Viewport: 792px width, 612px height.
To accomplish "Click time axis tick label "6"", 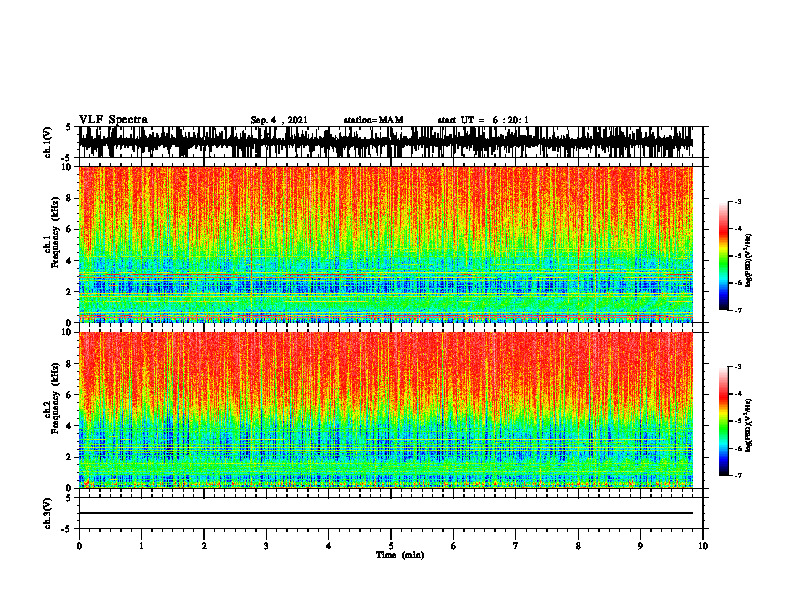I will point(454,546).
